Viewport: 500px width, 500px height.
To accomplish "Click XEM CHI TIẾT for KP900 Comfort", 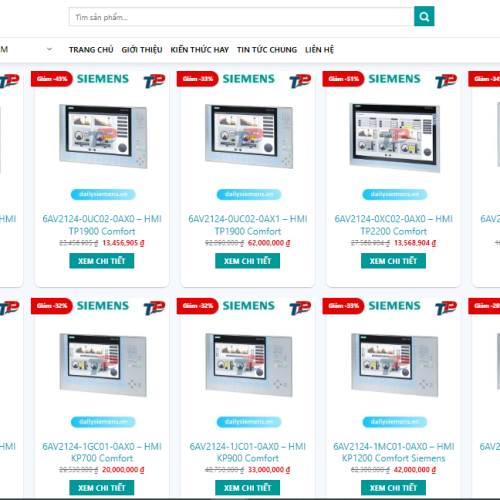I will (x=247, y=488).
